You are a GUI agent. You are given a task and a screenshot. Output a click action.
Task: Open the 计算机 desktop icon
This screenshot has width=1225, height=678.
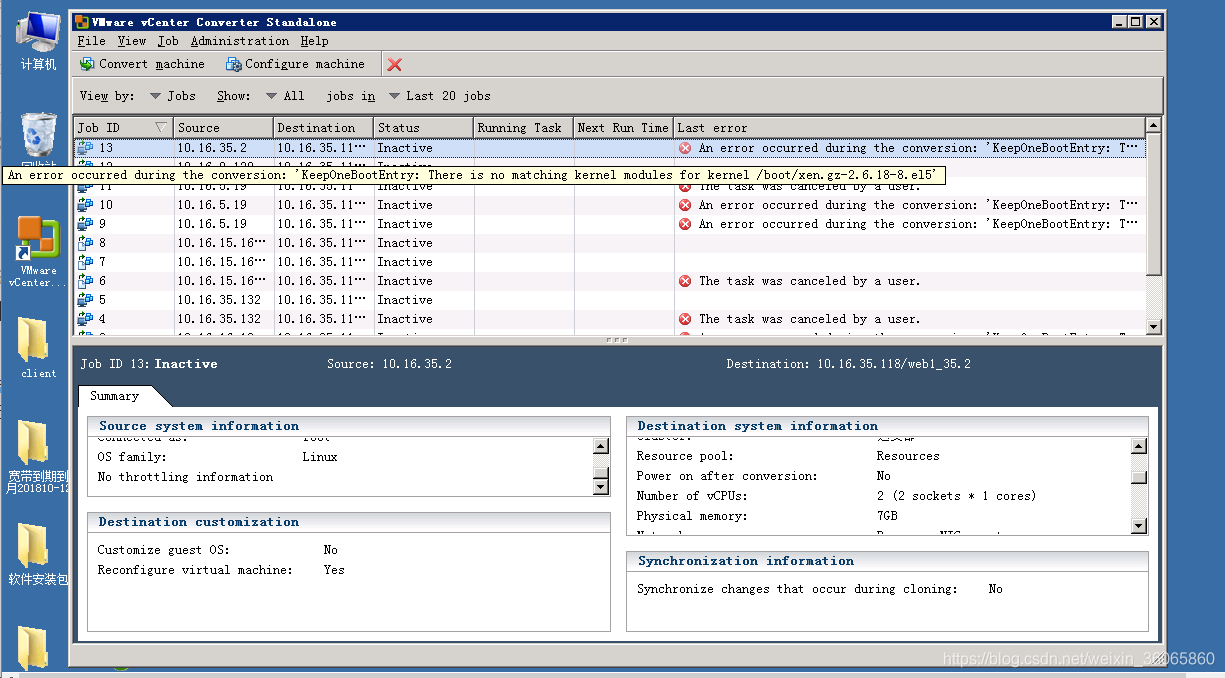pyautogui.click(x=38, y=43)
